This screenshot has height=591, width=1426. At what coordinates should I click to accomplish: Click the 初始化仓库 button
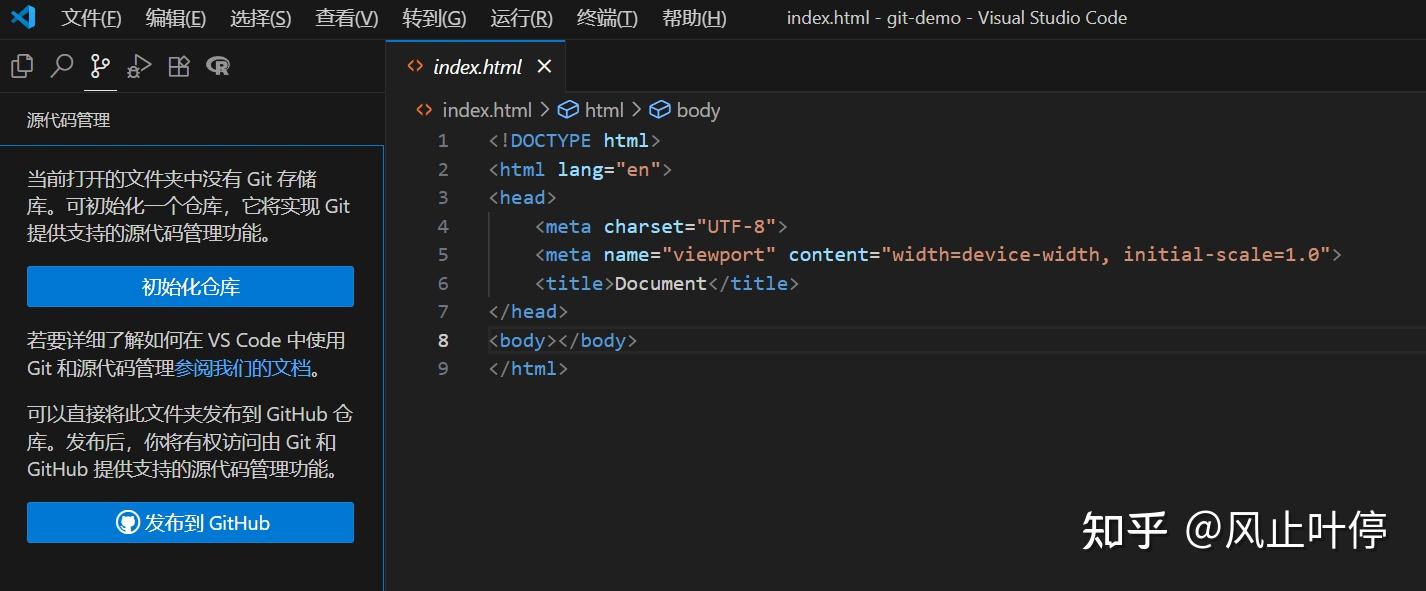point(190,287)
